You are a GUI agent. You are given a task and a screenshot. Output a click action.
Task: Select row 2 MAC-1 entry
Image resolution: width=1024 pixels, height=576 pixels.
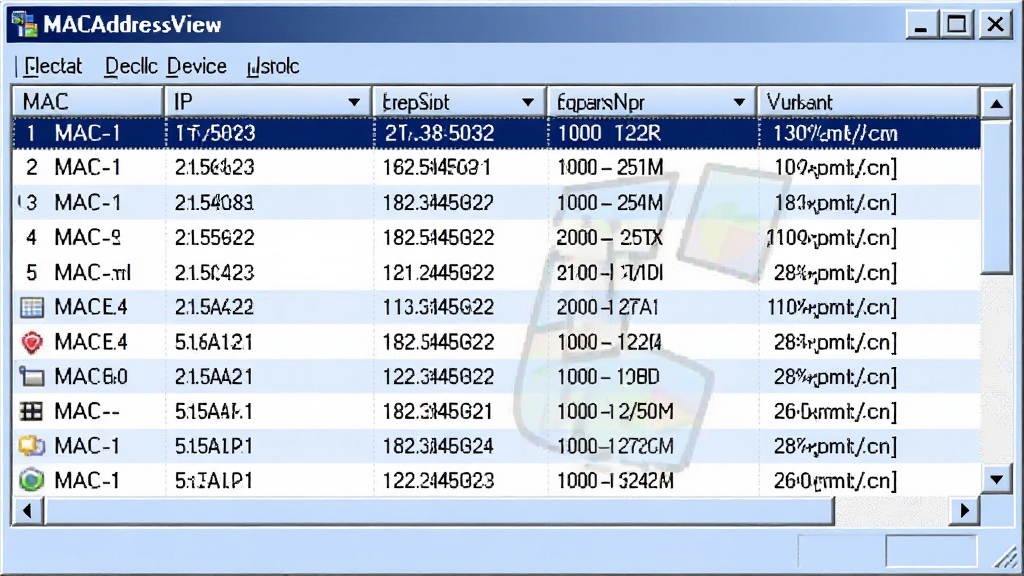(x=496, y=168)
